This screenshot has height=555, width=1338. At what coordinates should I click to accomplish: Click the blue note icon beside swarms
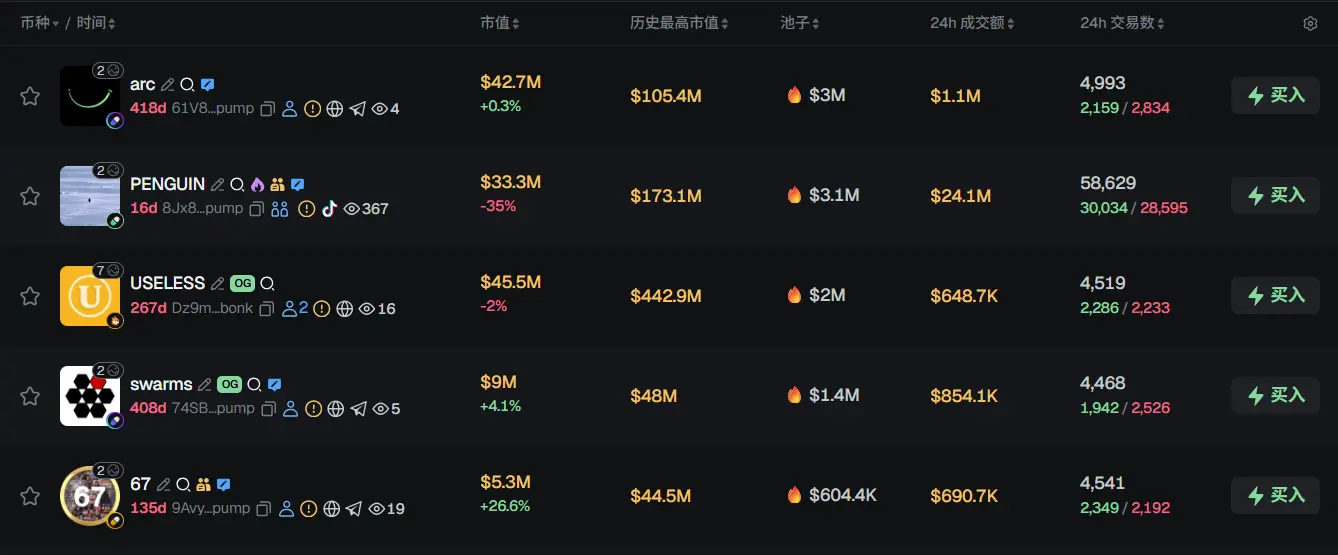275,385
